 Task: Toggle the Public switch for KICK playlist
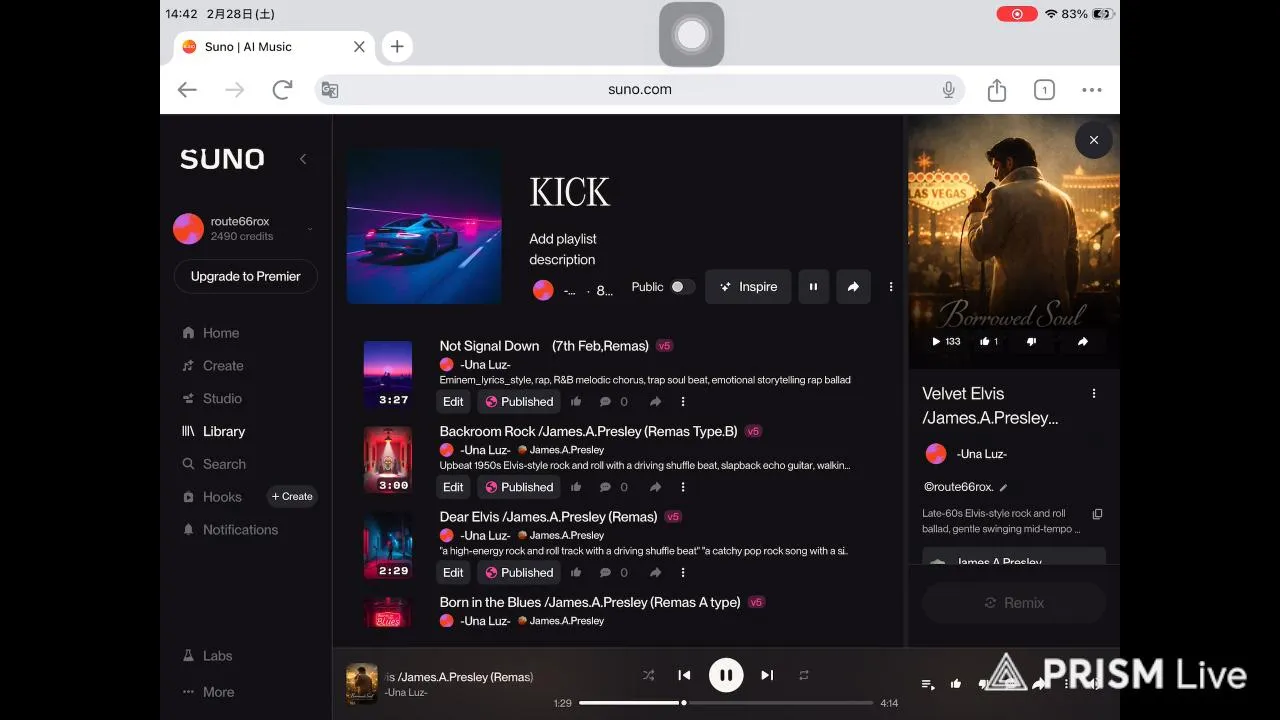pos(682,287)
